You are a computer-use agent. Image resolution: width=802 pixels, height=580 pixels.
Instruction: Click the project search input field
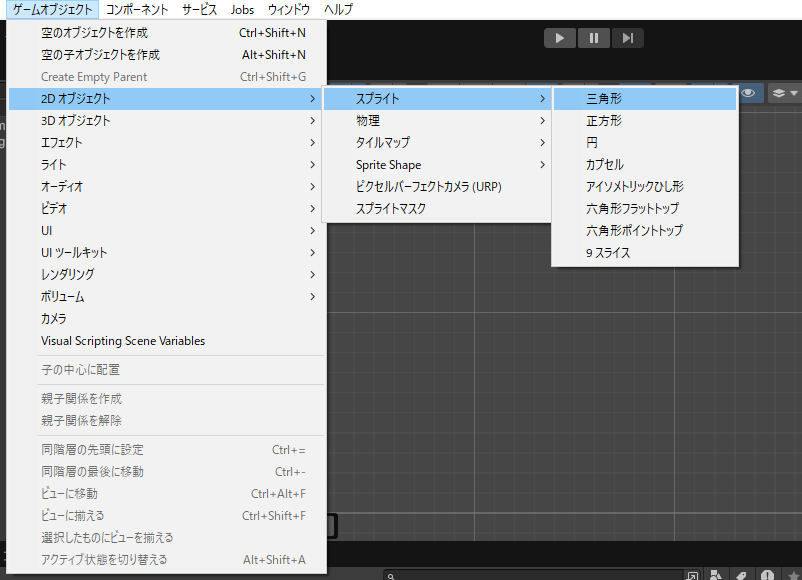(x=534, y=575)
